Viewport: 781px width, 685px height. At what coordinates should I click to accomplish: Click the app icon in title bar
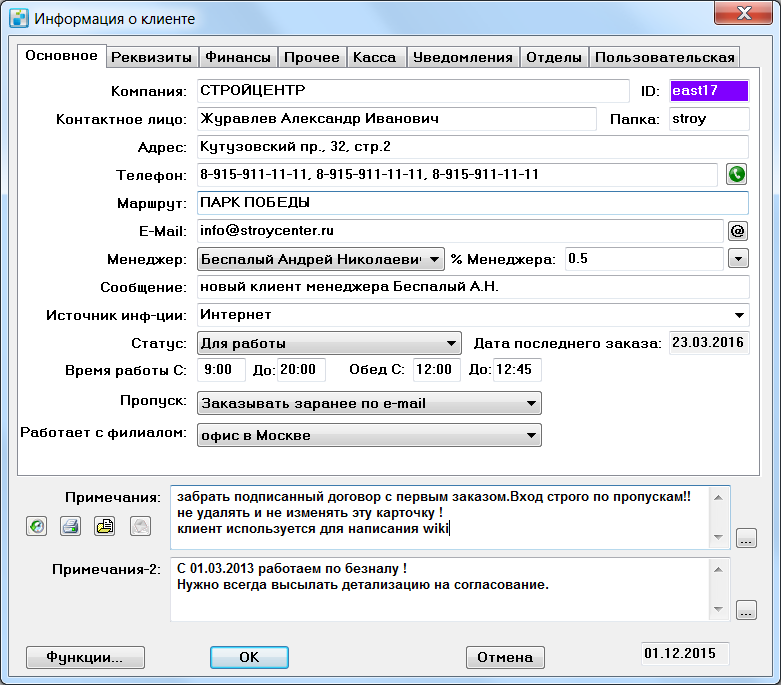pyautogui.click(x=19, y=18)
